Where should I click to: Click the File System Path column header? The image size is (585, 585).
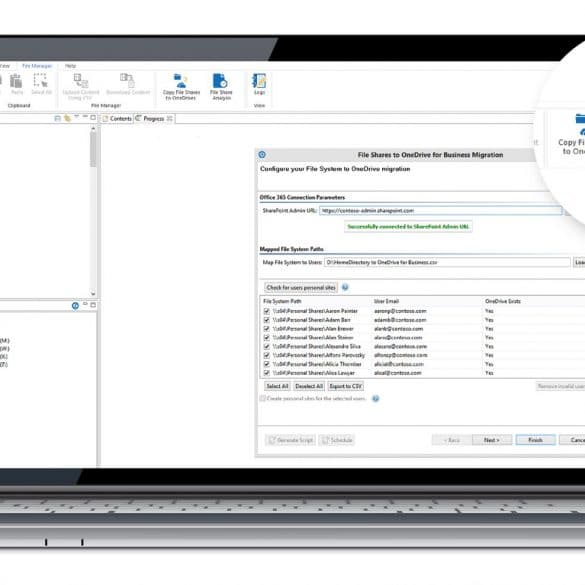(282, 301)
